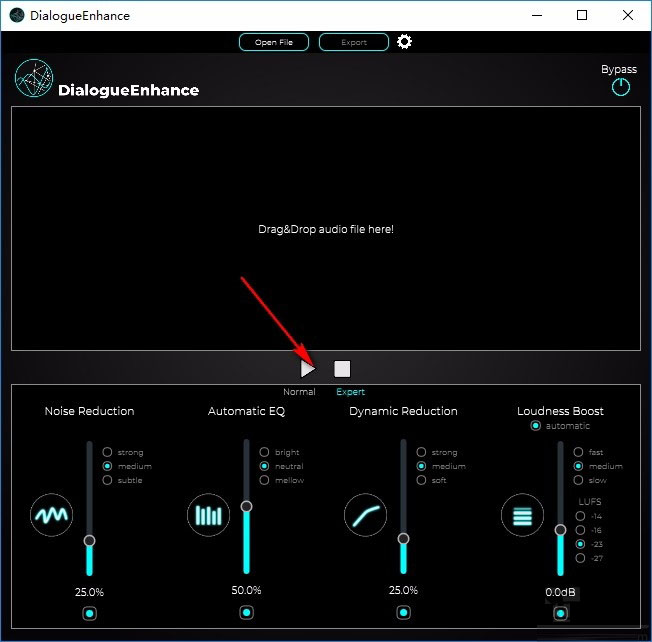Viewport: 652px width, 642px height.
Task: Select neutral Automatic EQ option
Action: (x=264, y=466)
